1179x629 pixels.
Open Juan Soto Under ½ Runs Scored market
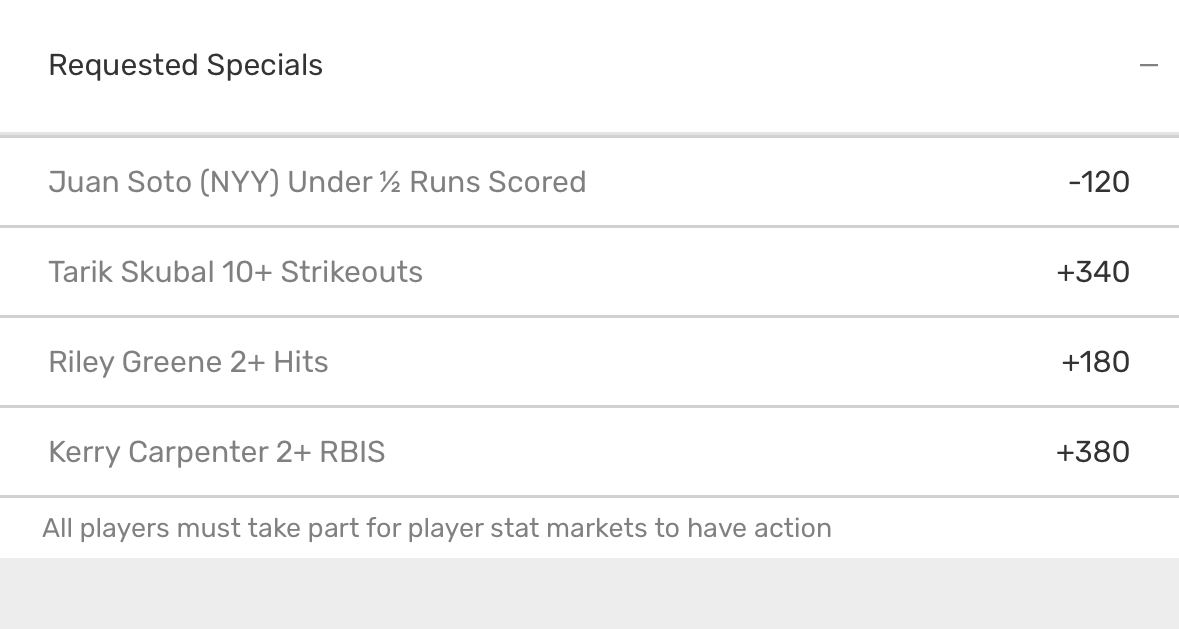pyautogui.click(x=317, y=182)
